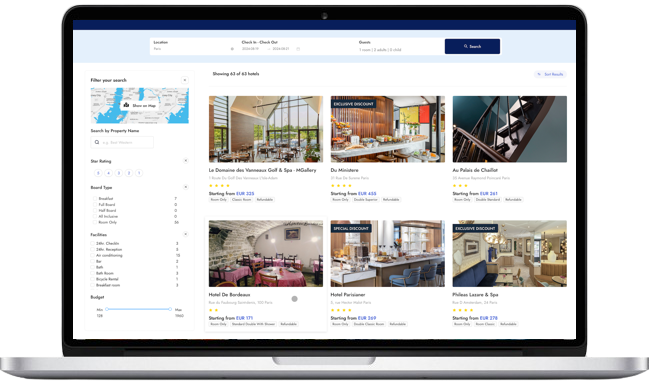Open the Sort Results menu
The image size is (649, 384).
click(x=550, y=74)
